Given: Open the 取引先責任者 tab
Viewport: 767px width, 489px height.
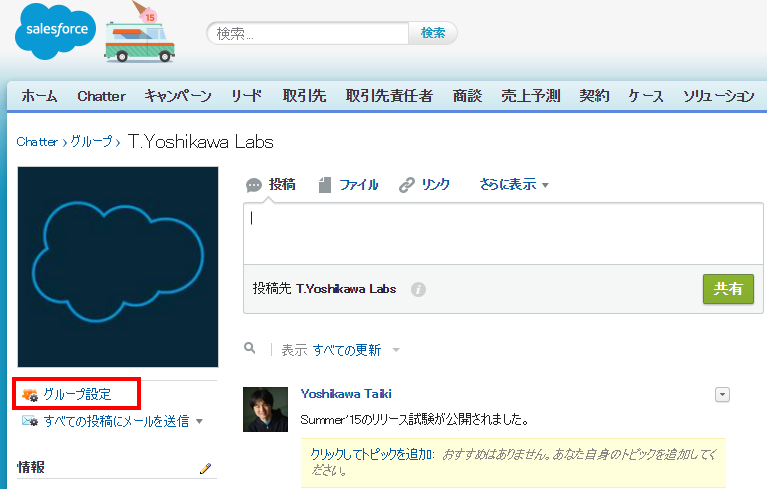Looking at the screenshot, I should pyautogui.click(x=389, y=96).
